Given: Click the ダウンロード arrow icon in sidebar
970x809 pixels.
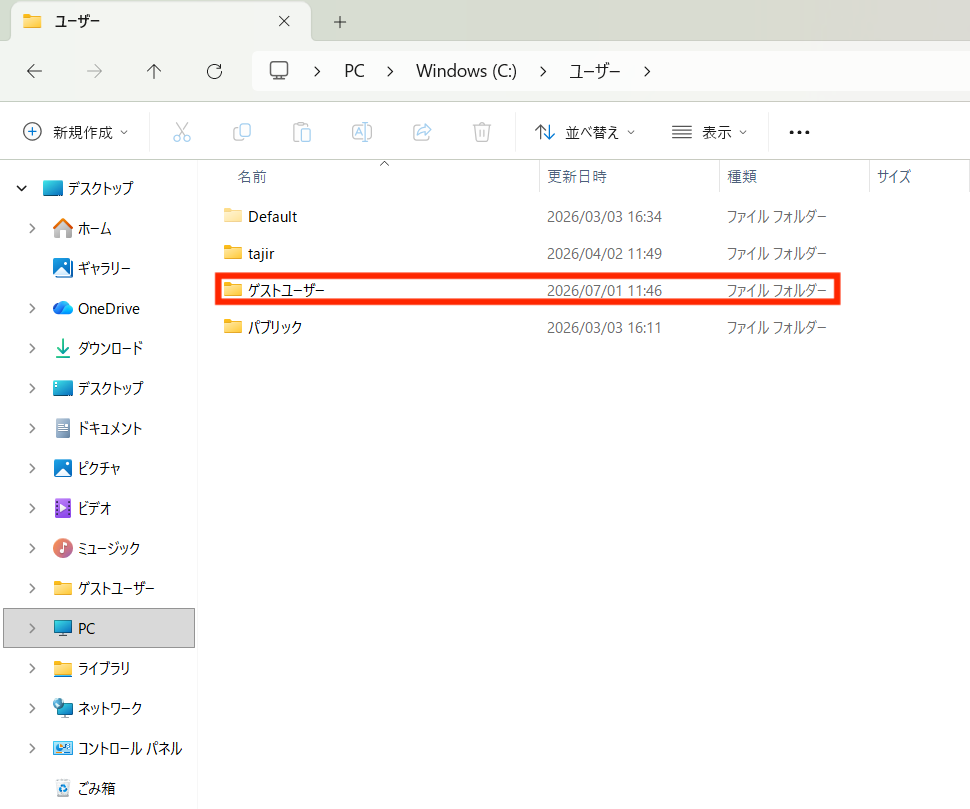Looking at the screenshot, I should point(62,348).
